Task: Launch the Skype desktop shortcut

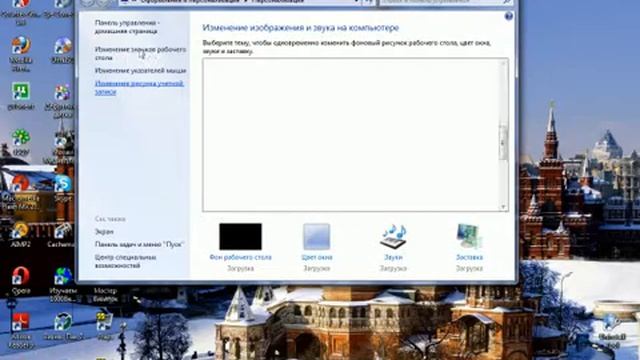Action: (x=62, y=189)
